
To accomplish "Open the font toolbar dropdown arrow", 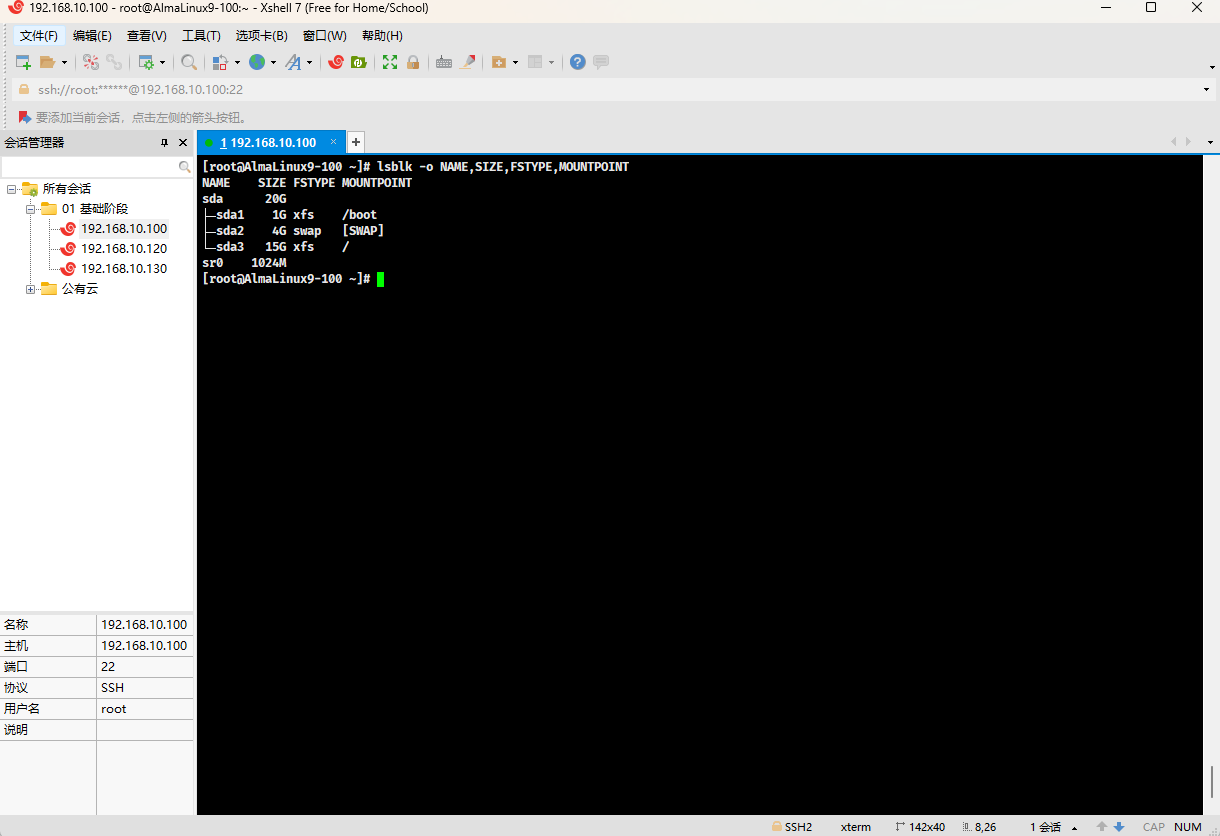I will point(309,62).
